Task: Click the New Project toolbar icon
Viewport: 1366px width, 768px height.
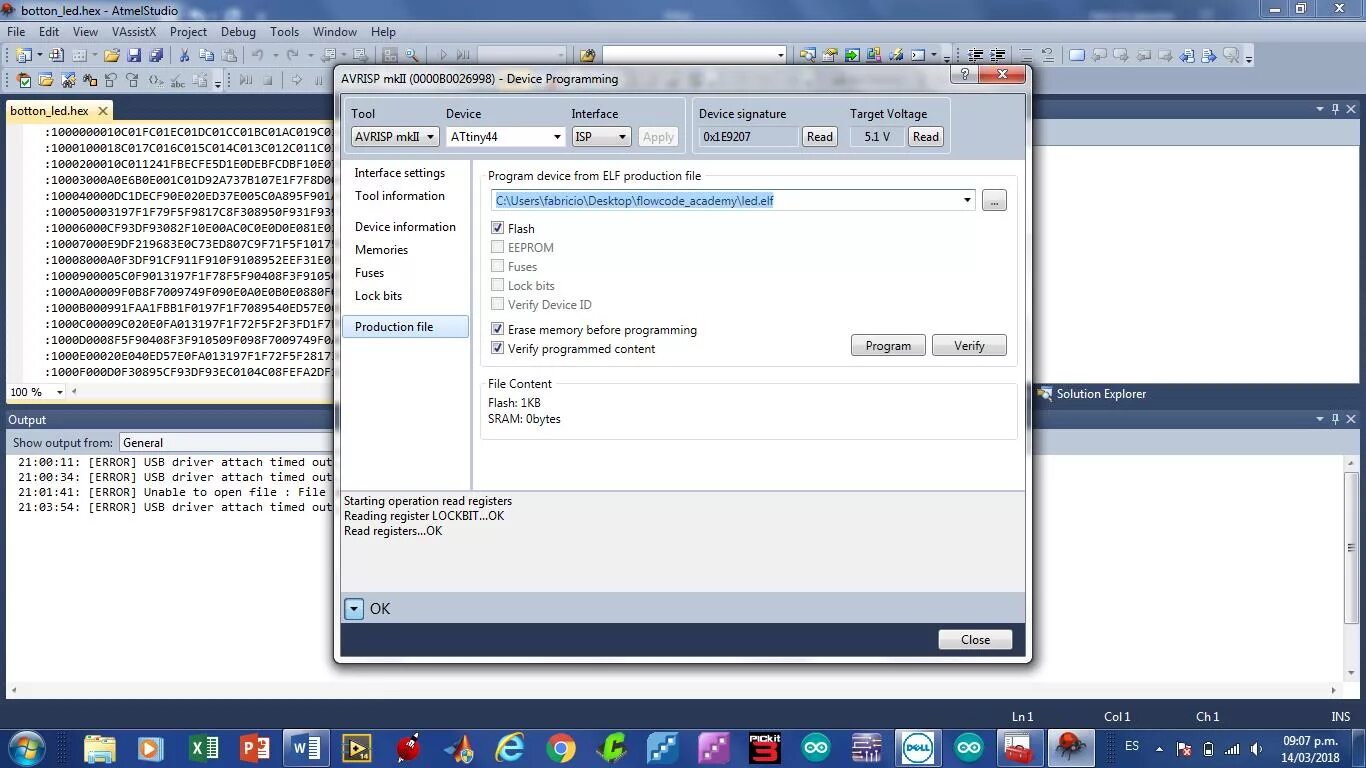Action: [22, 55]
